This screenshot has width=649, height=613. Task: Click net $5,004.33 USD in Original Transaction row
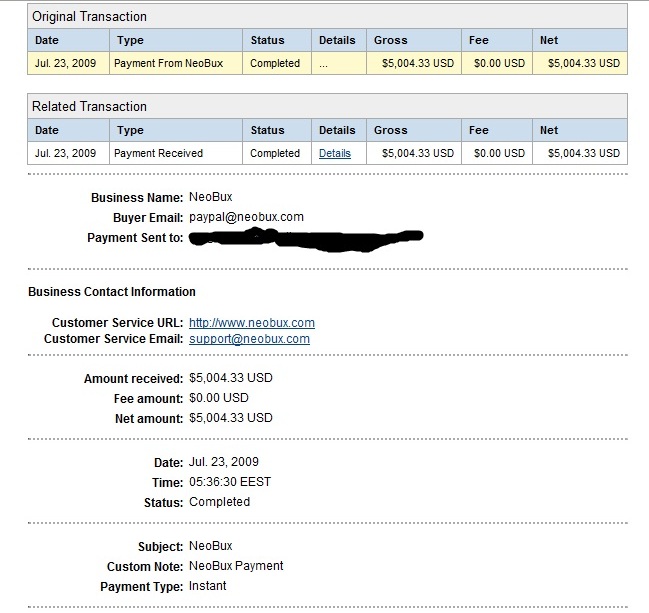[584, 63]
